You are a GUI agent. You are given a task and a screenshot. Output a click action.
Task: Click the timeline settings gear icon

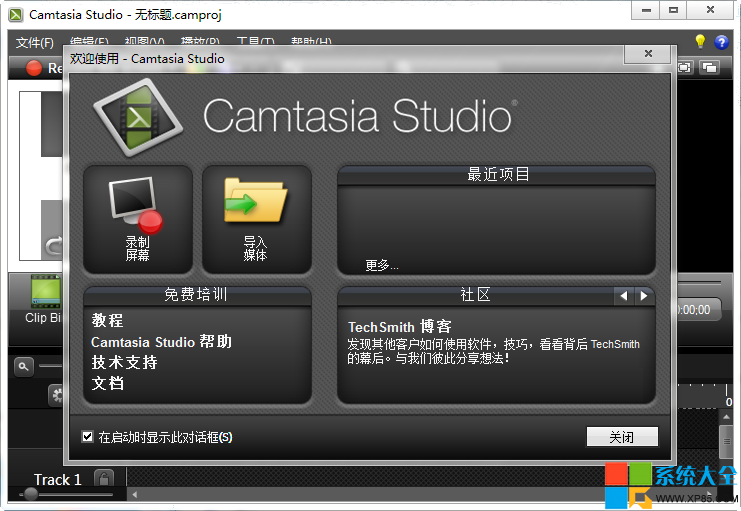click(x=56, y=395)
